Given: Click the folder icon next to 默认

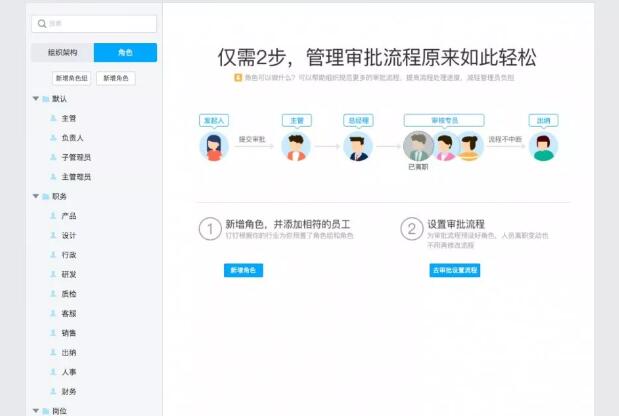Looking at the screenshot, I should point(46,99).
